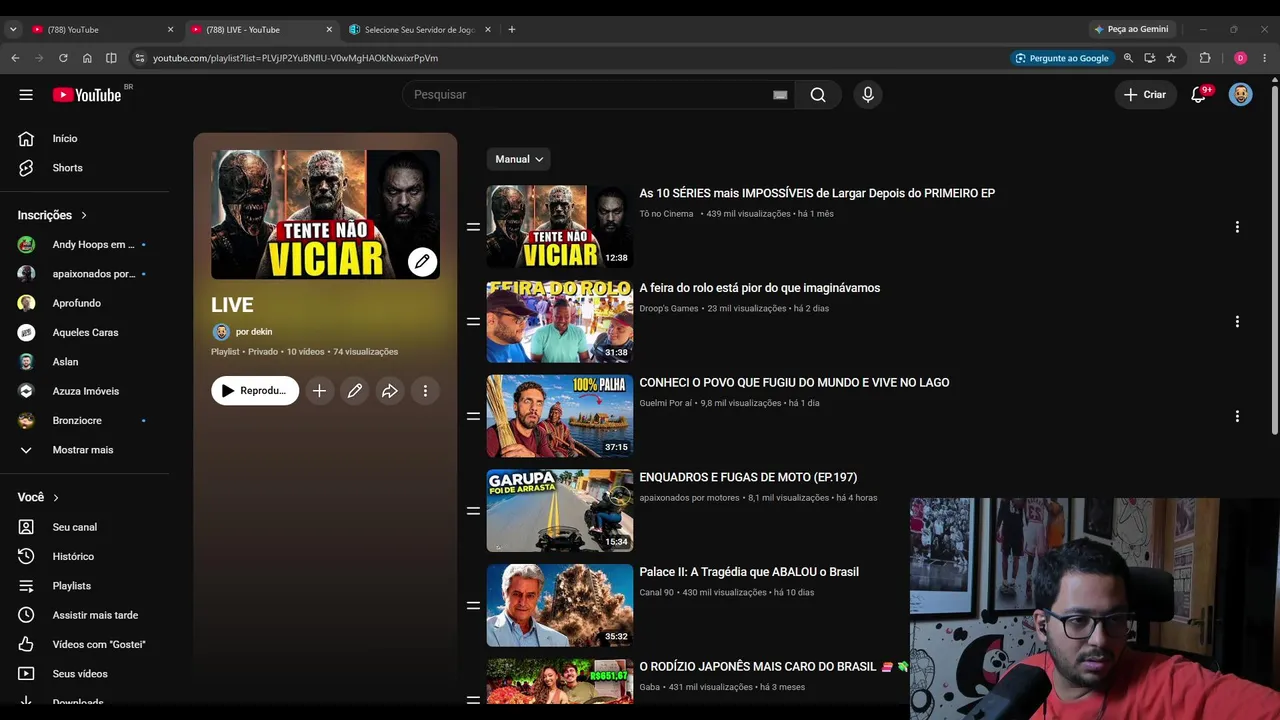The image size is (1280, 720).
Task: Open the Palace II video thumbnail
Action: (560, 606)
